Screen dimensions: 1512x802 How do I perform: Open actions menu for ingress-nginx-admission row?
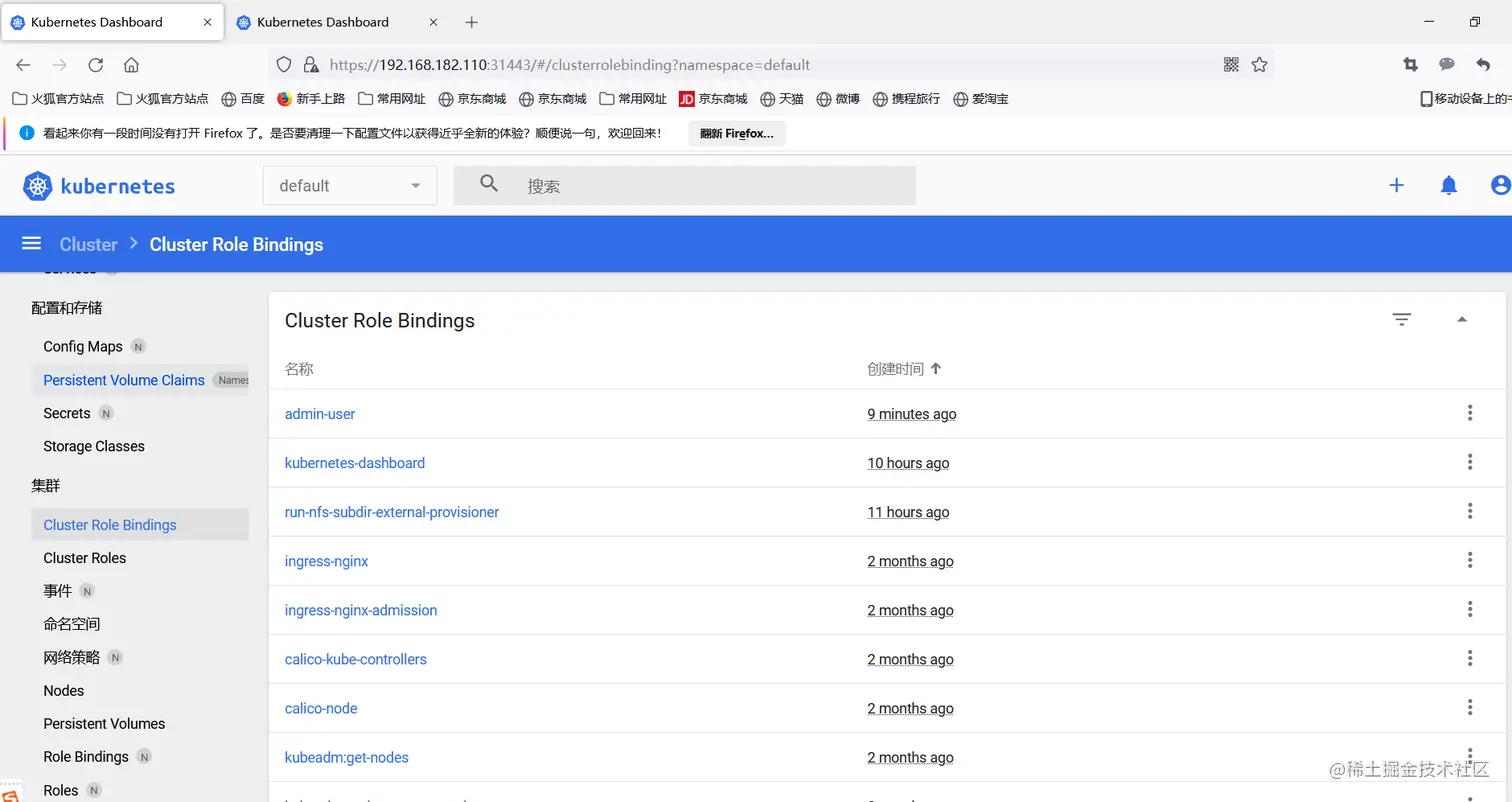(x=1470, y=609)
